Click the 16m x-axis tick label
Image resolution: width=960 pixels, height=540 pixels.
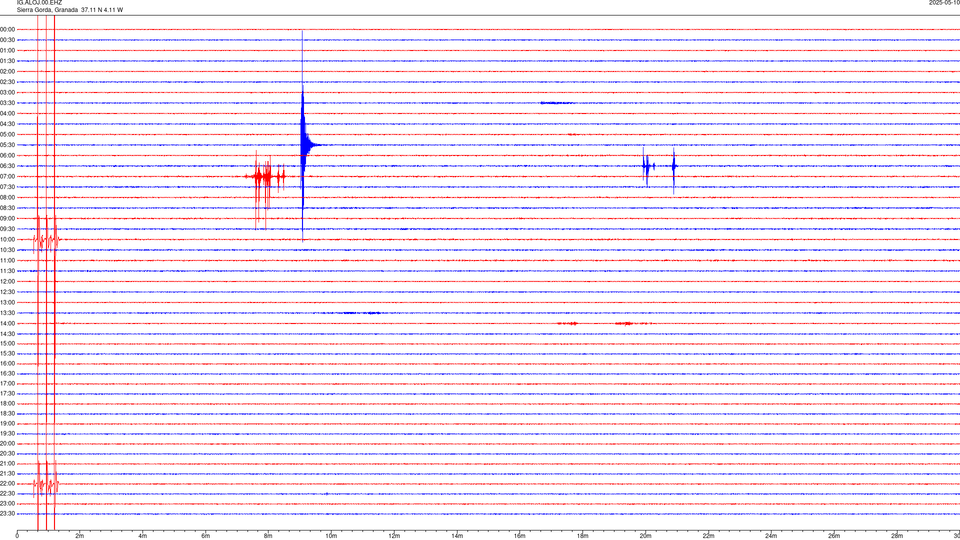tap(520, 536)
